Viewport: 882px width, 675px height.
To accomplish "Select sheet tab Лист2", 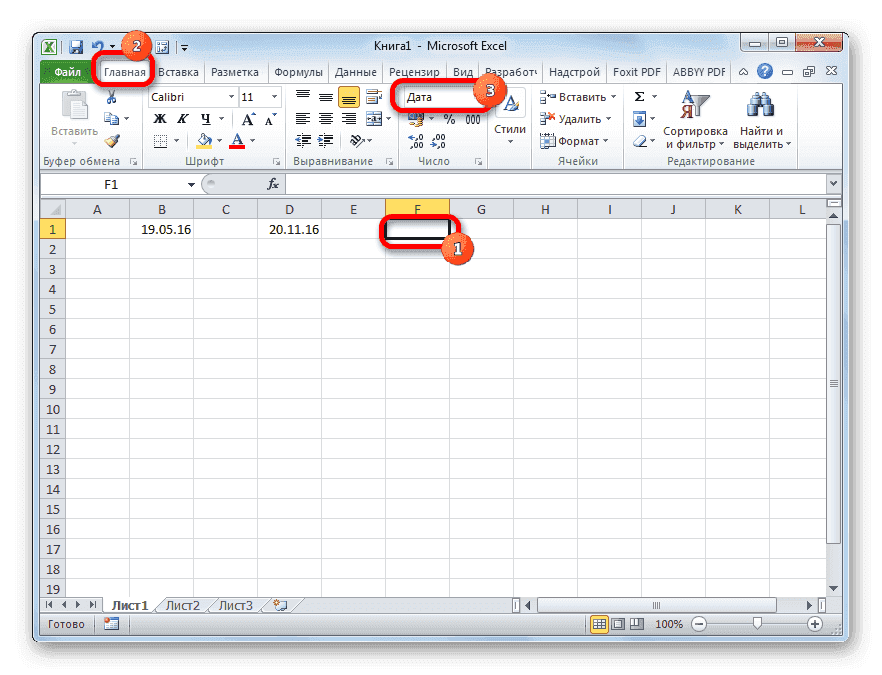I will [184, 605].
